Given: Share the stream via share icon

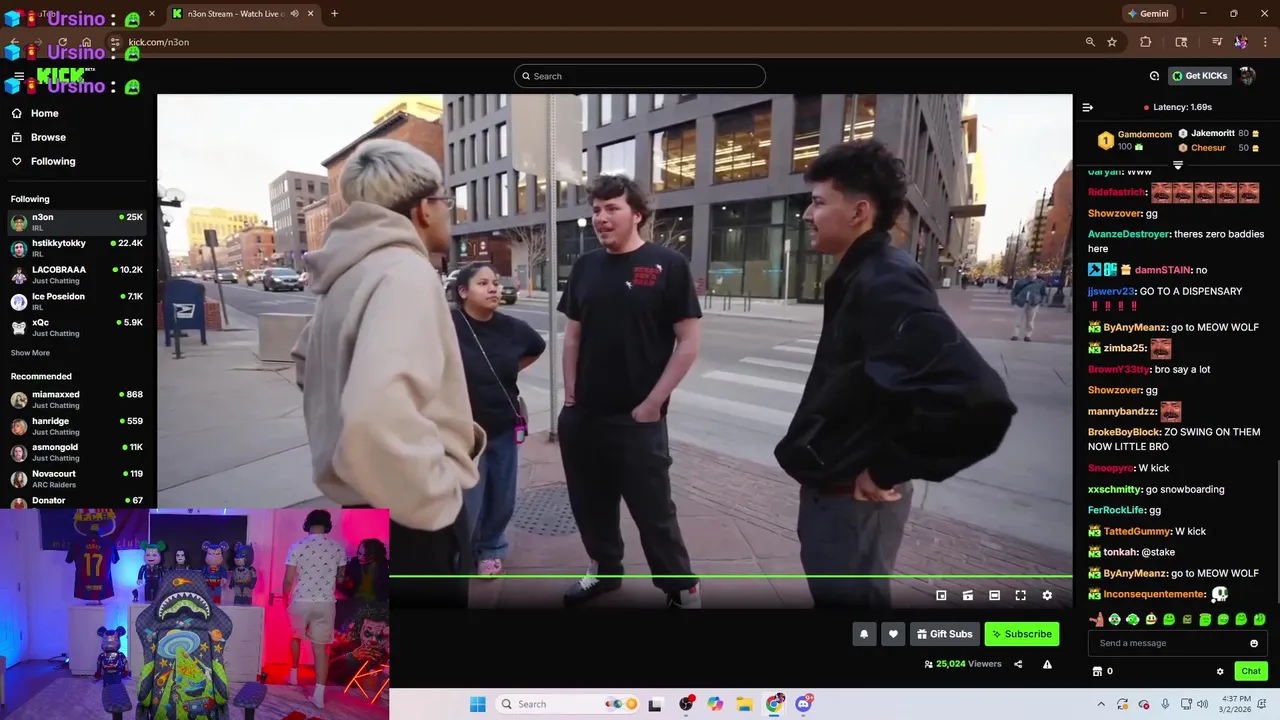Looking at the screenshot, I should pyautogui.click(x=1018, y=664).
